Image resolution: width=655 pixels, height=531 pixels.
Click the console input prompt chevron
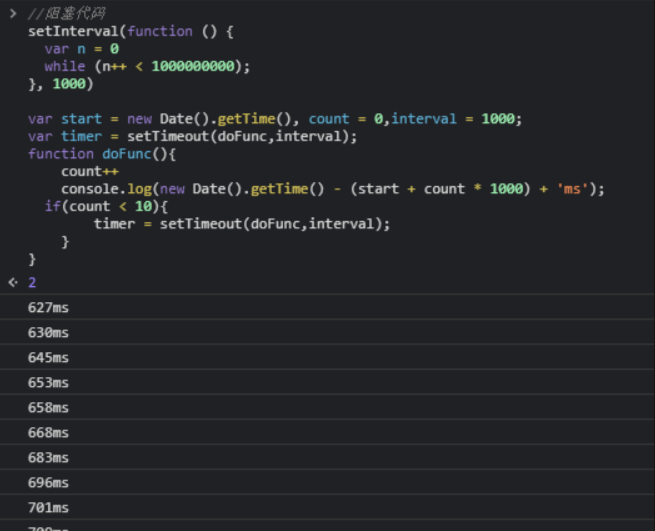tap(13, 14)
